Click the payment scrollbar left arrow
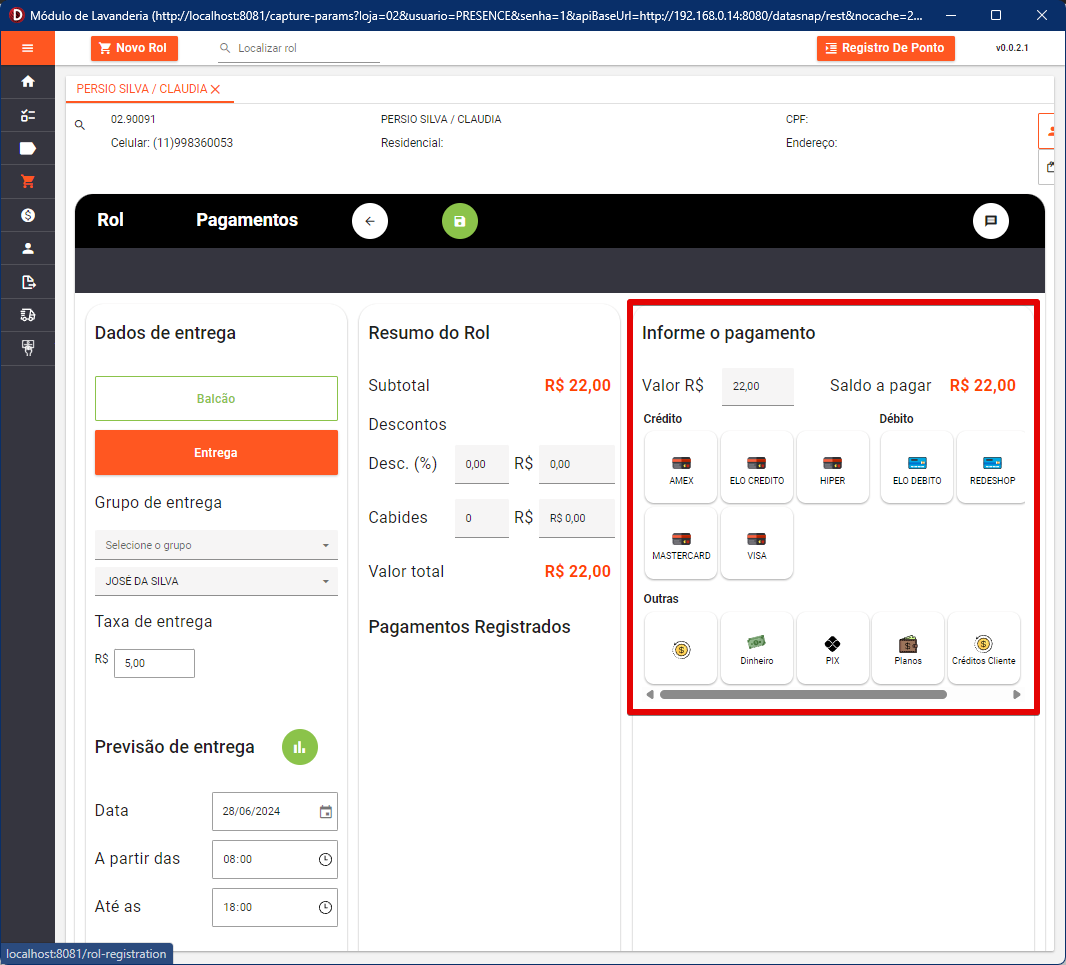Screen dimensions: 1066x965 point(650,694)
